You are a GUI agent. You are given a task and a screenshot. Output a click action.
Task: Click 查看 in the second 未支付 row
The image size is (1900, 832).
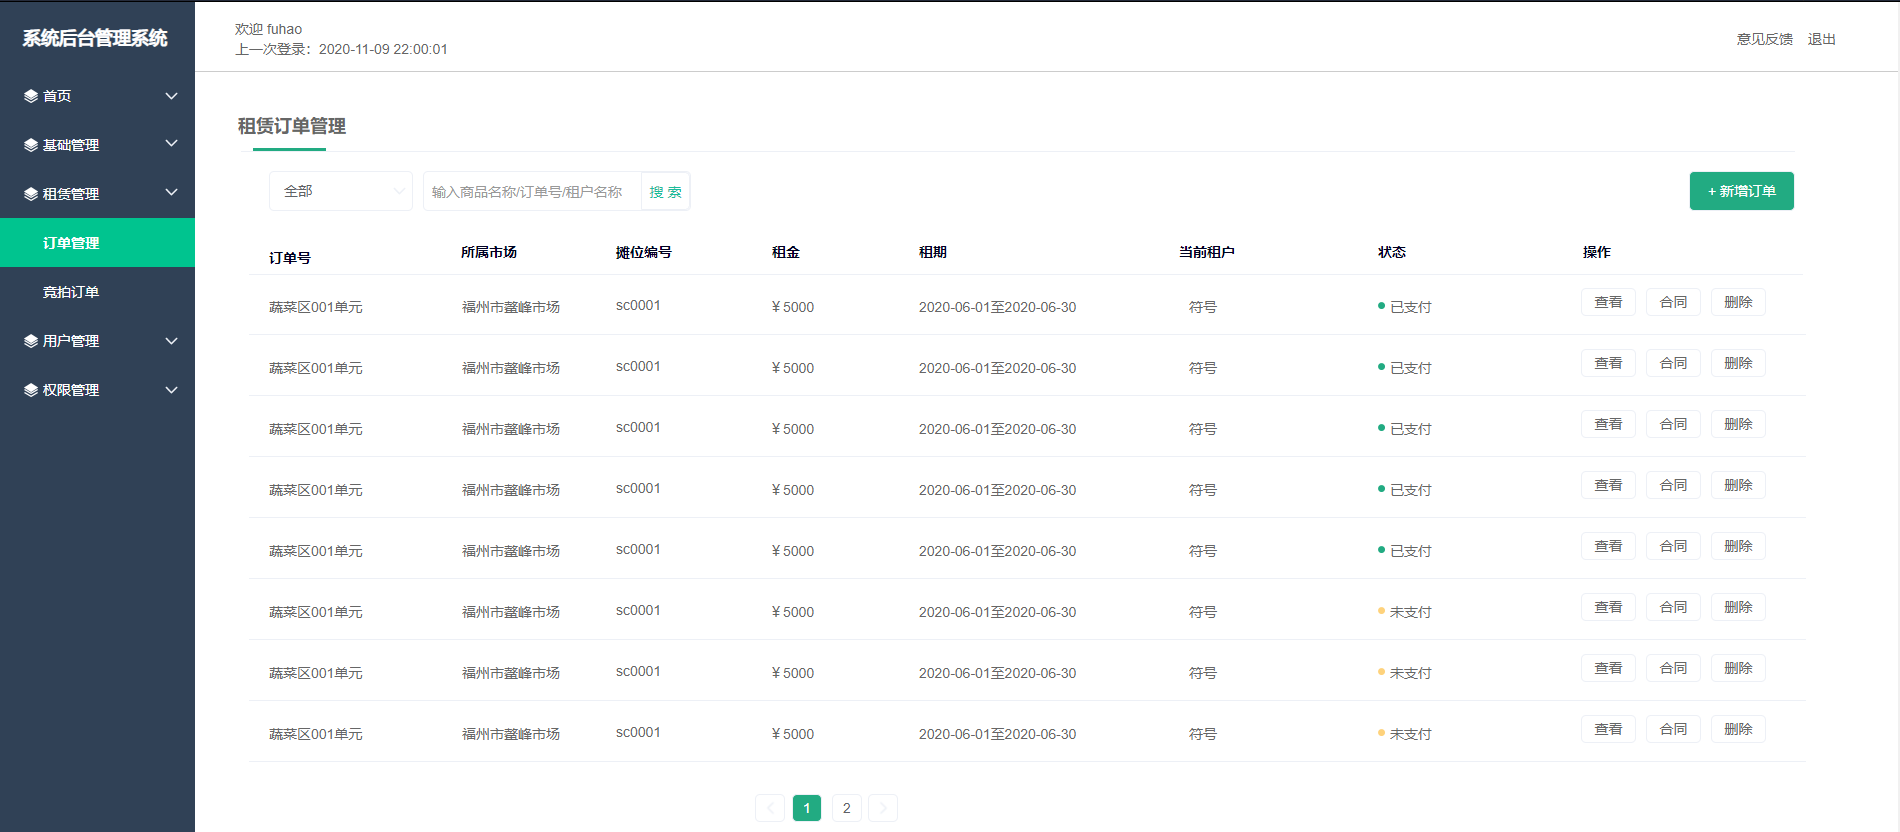[x=1608, y=668]
